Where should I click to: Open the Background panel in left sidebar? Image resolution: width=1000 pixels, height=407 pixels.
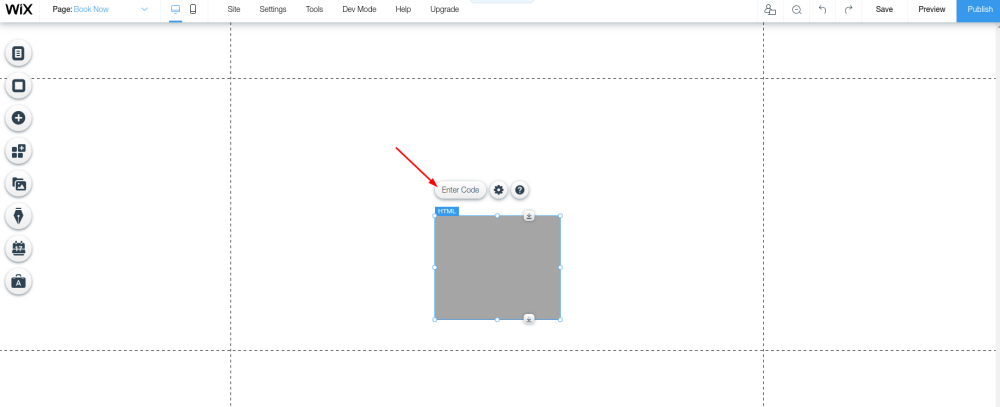pos(18,86)
